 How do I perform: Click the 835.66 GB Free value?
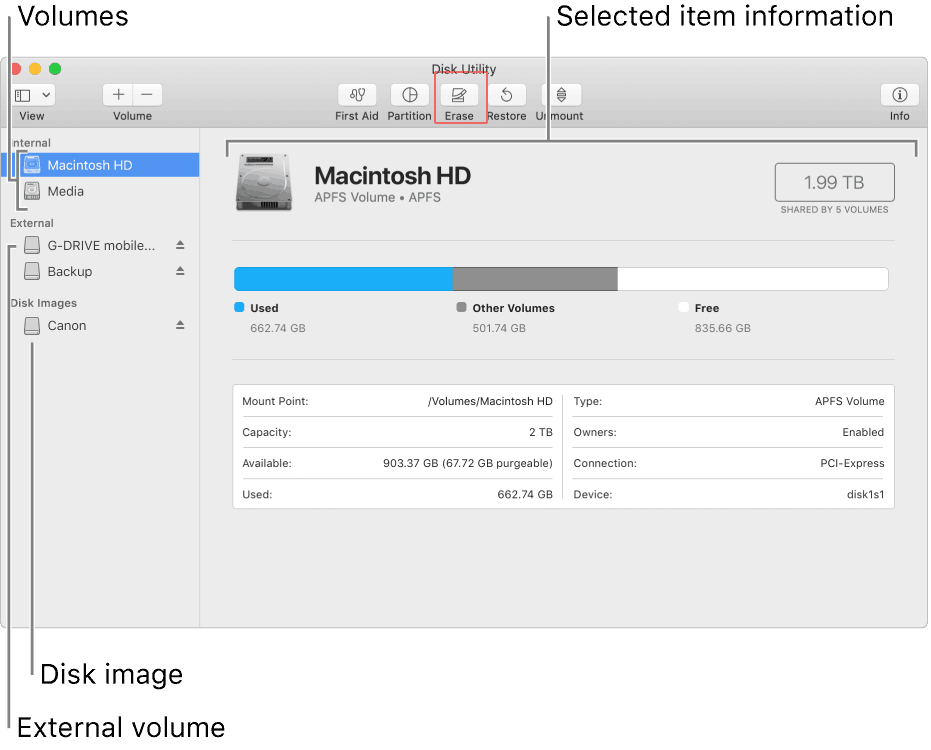point(723,328)
